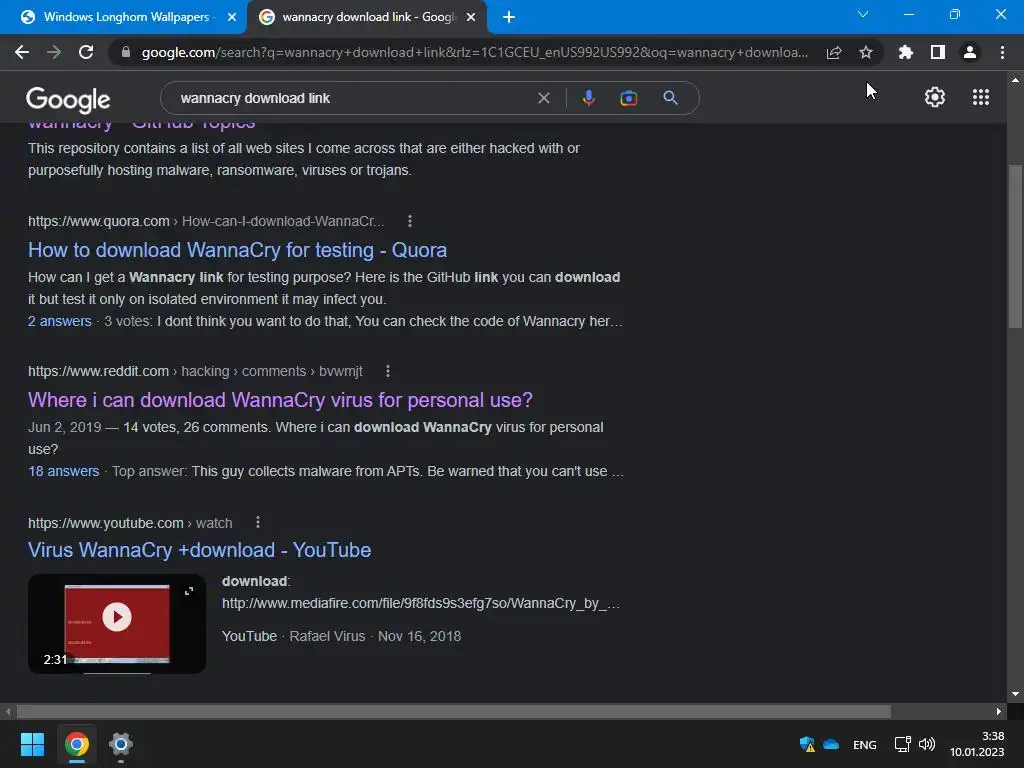The height and width of the screenshot is (768, 1024).
Task: Click horizontal scrollbar left arrow
Action: click(x=8, y=711)
